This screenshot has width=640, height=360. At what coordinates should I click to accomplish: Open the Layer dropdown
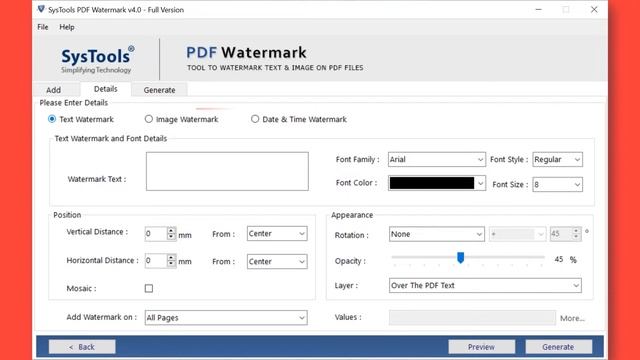[x=485, y=285]
